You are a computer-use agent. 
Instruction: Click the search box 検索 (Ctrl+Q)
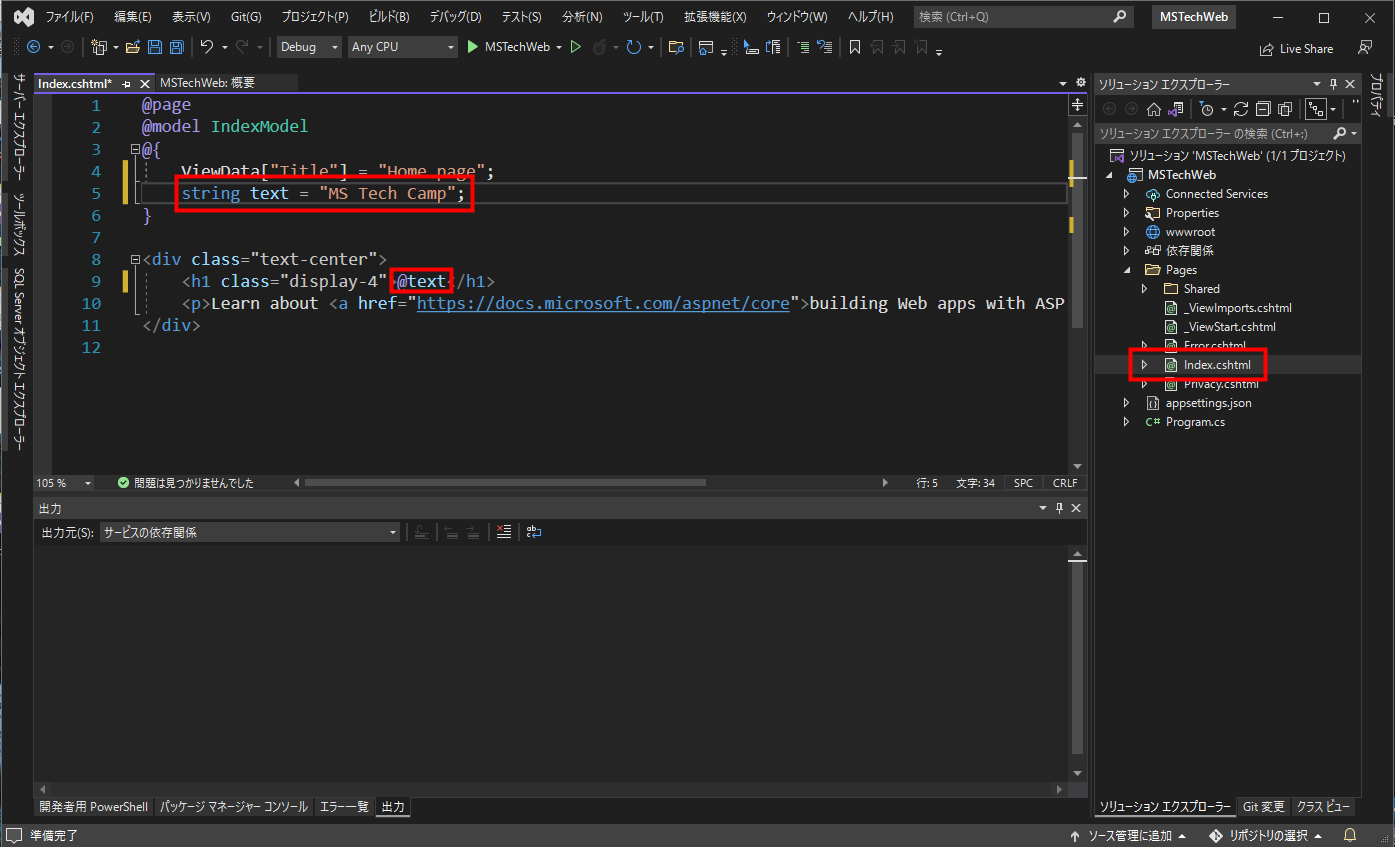[x=1026, y=17]
